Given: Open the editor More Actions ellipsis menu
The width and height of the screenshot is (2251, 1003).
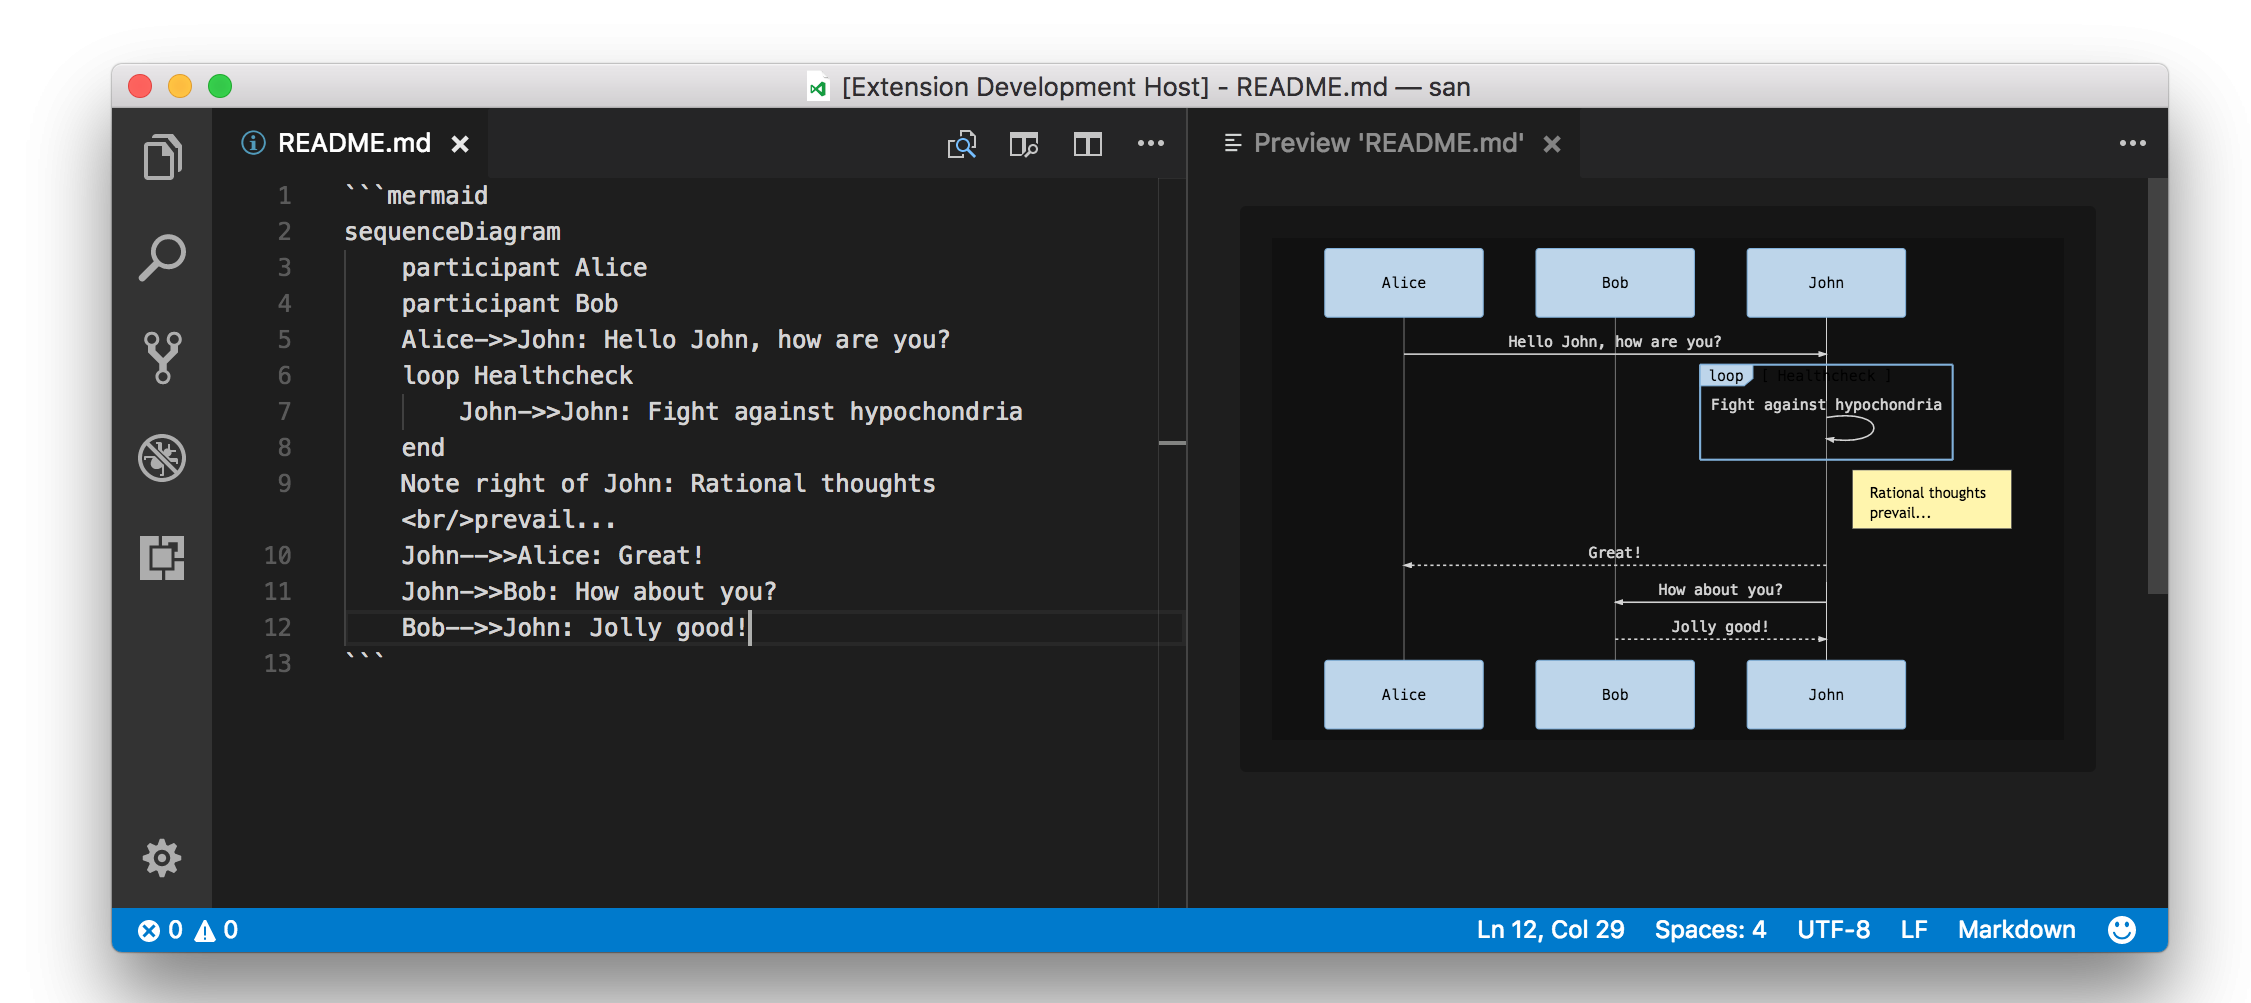Looking at the screenshot, I should (1151, 143).
